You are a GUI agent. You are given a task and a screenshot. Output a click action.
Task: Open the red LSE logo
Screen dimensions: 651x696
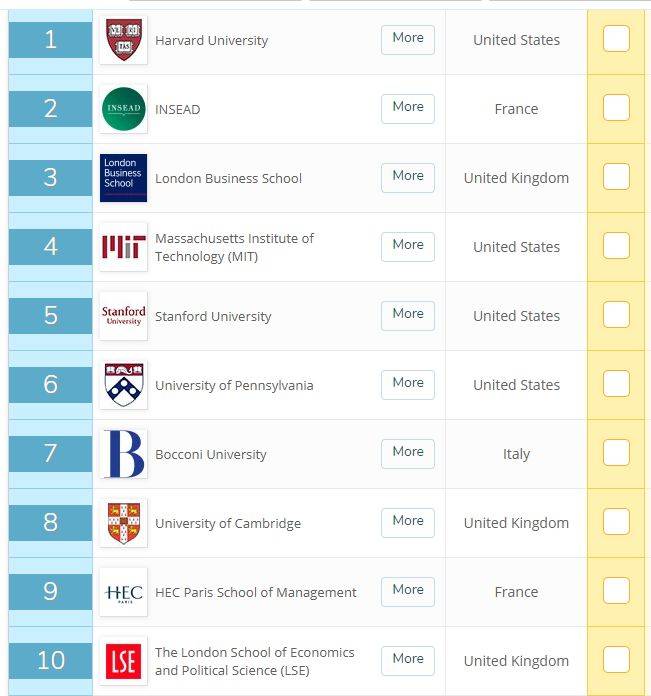tap(123, 661)
